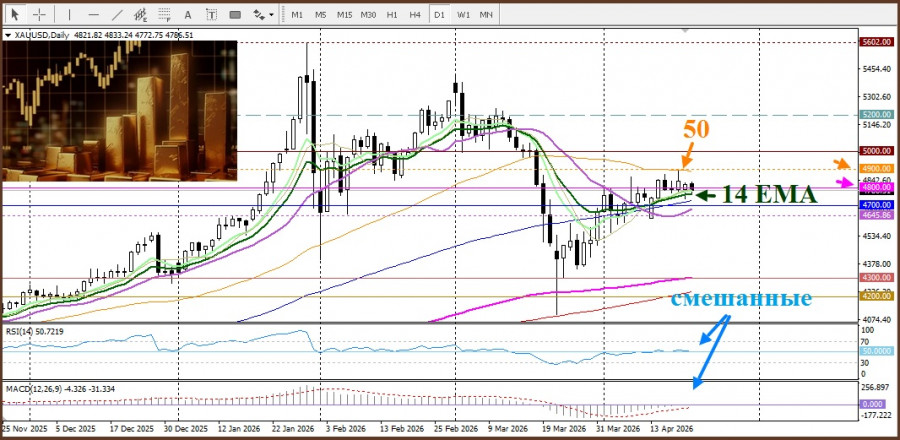Click the gold bars thumbnail image
The height and width of the screenshot is (440, 900).
tap(120, 112)
